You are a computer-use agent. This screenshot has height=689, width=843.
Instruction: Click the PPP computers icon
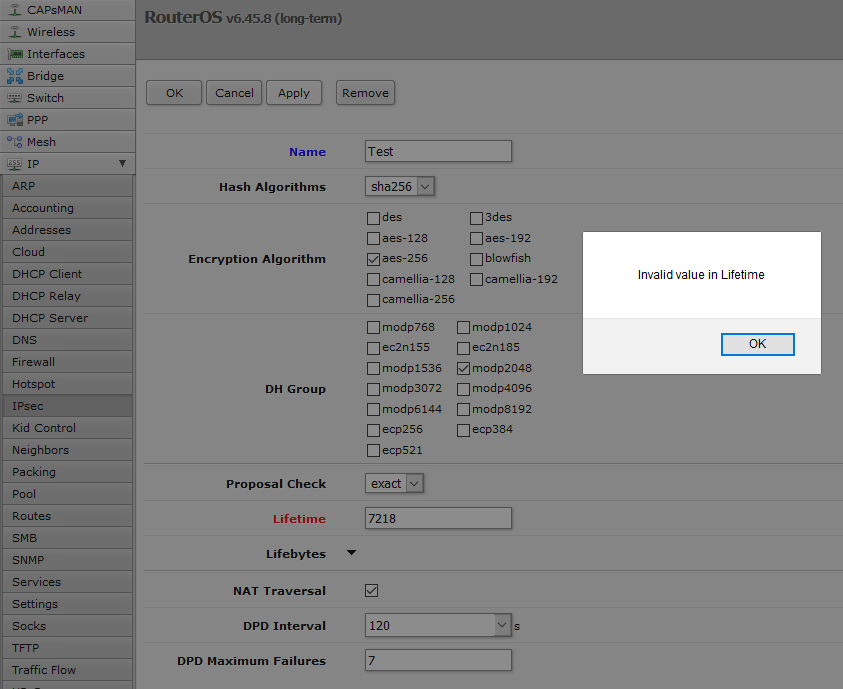click(15, 120)
